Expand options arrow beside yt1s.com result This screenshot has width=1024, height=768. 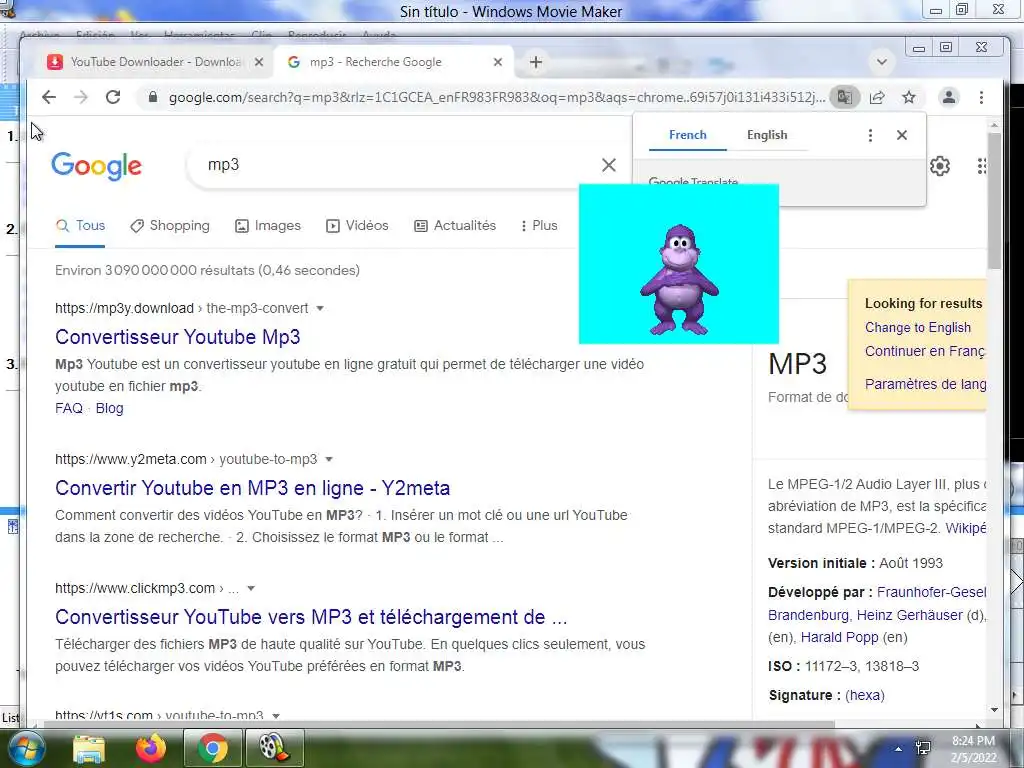[276, 716]
